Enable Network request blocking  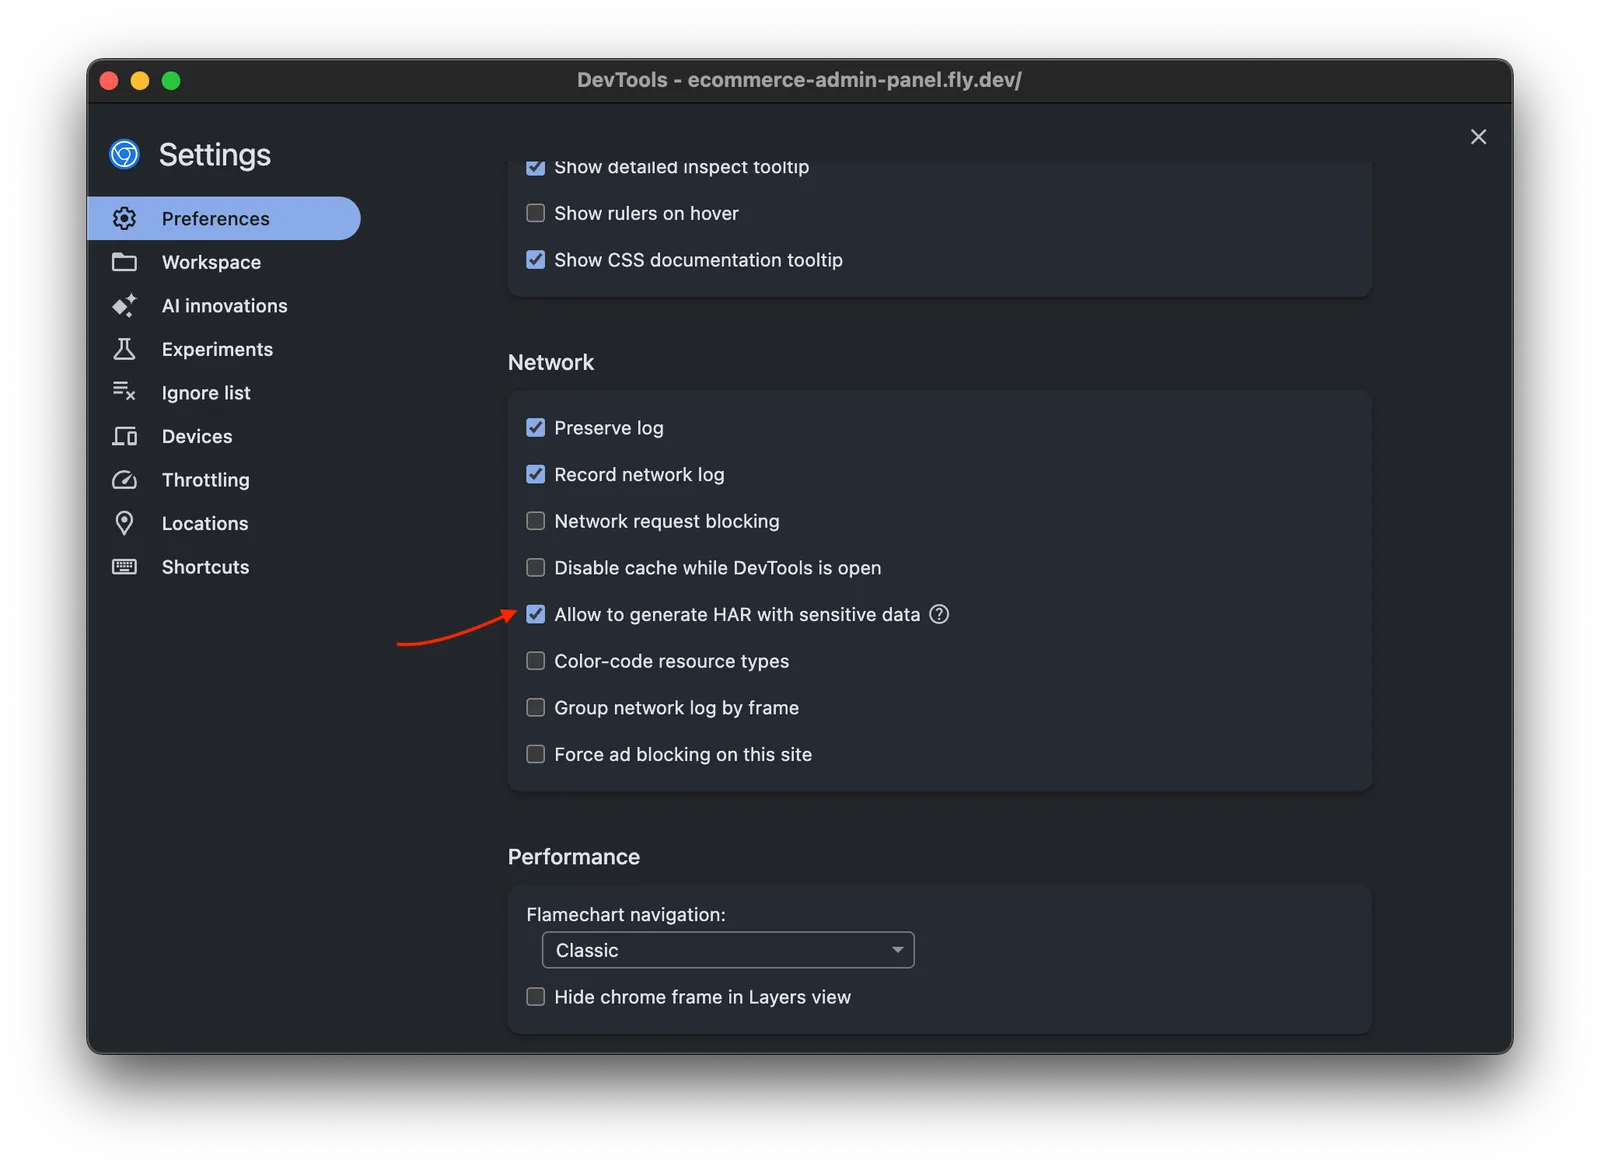(535, 521)
